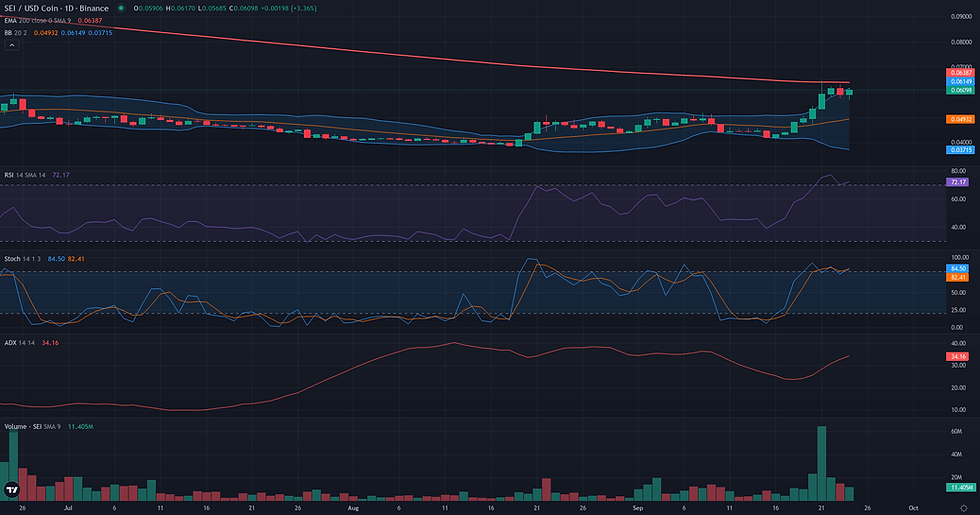Click the 25.00 Stoch scale label

(x=958, y=310)
